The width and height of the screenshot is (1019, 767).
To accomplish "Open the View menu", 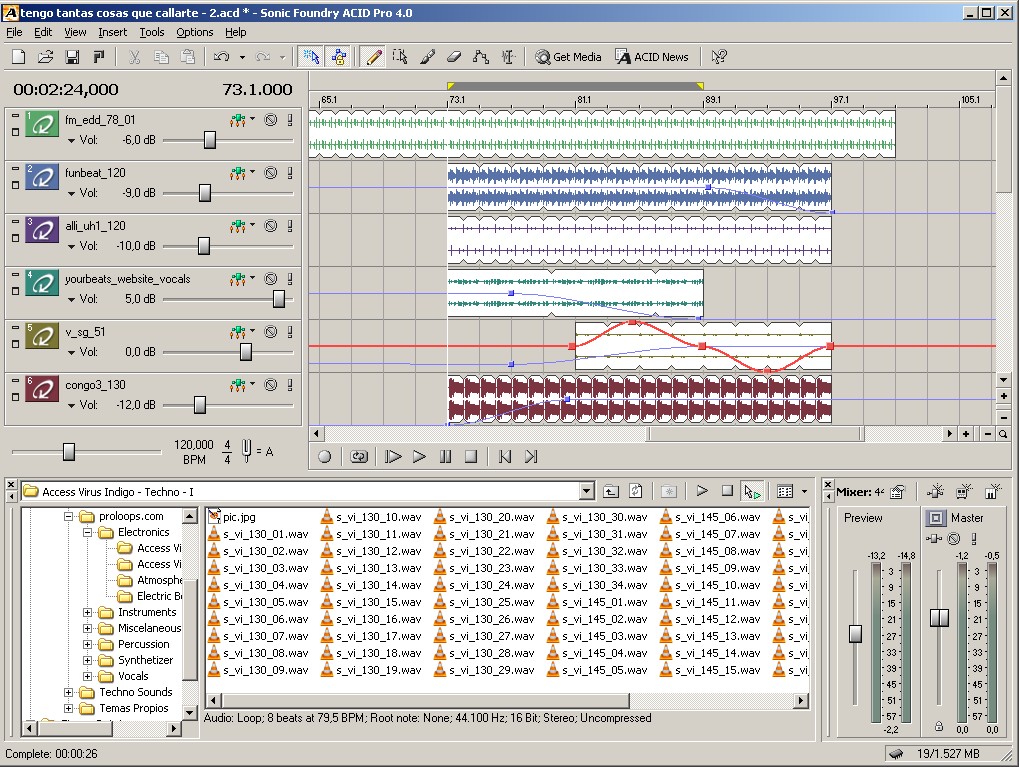I will [75, 32].
